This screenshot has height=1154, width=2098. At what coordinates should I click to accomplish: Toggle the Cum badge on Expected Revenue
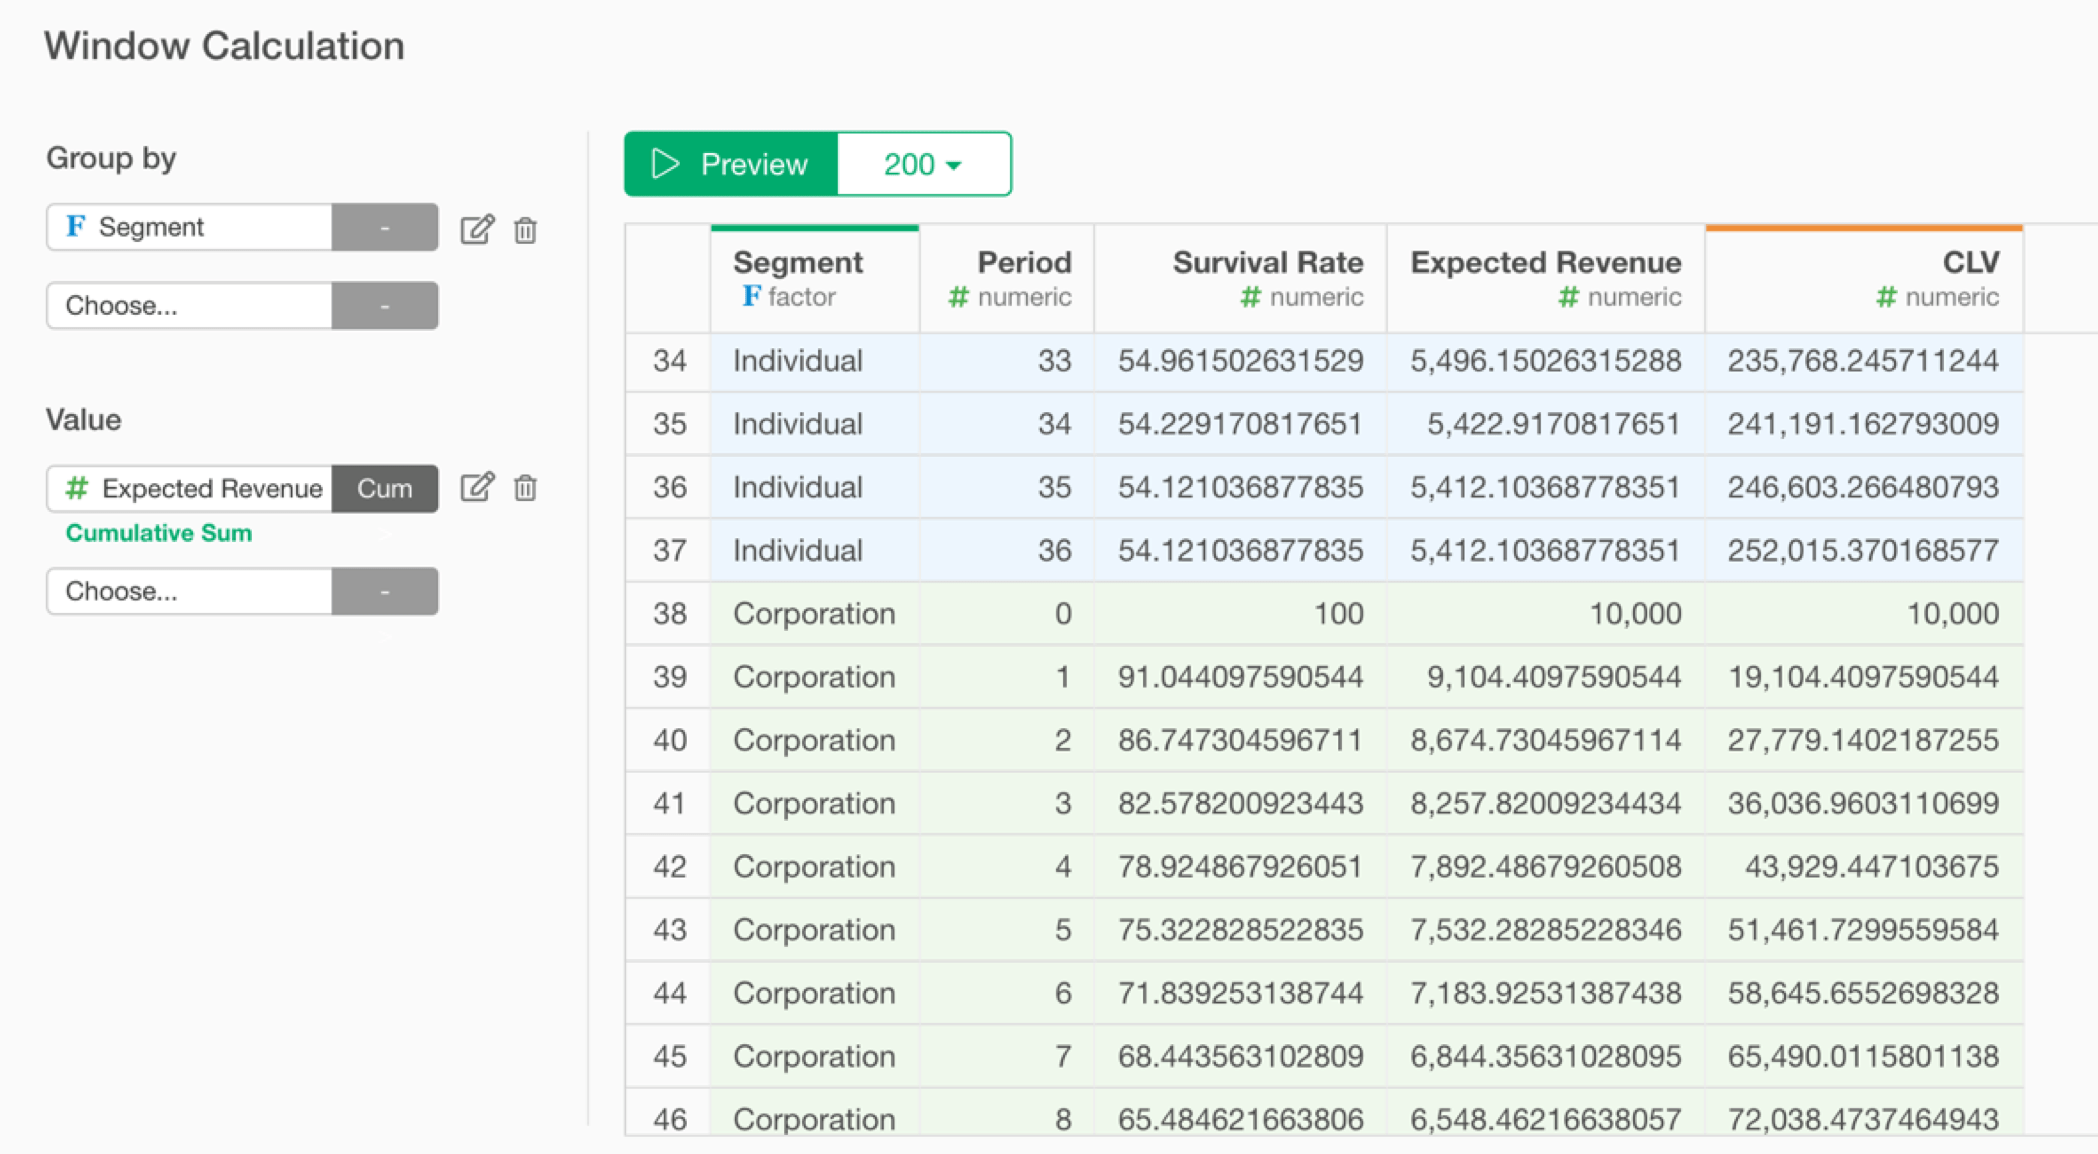pos(384,488)
